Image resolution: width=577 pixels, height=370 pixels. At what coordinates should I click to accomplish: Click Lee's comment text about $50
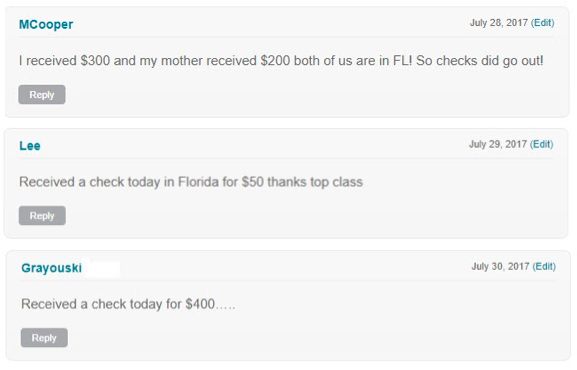point(191,182)
